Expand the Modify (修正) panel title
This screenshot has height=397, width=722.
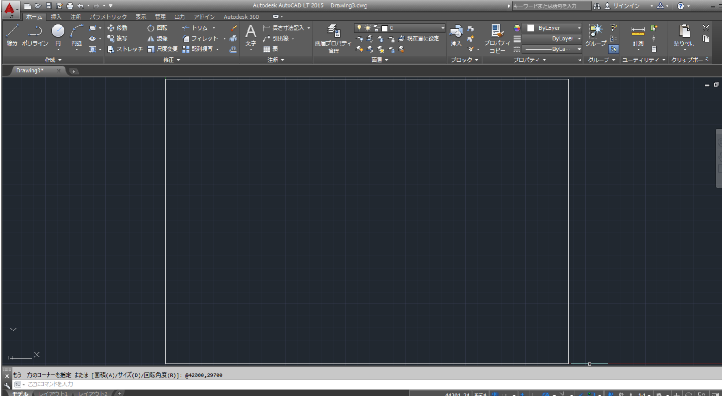click(x=171, y=60)
